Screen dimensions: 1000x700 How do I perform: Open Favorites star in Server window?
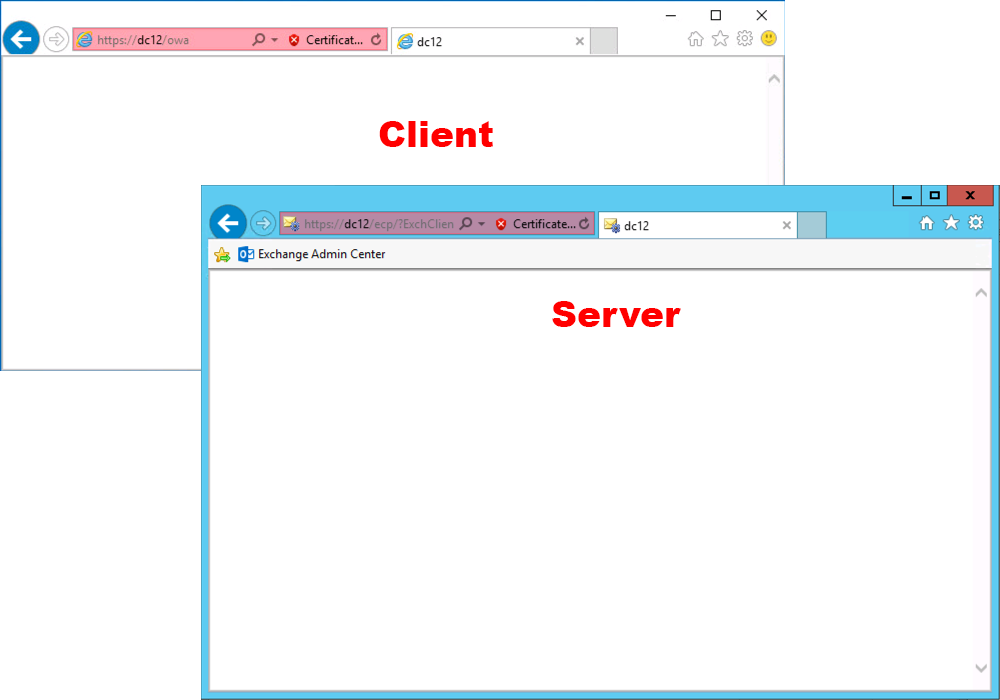tap(951, 222)
